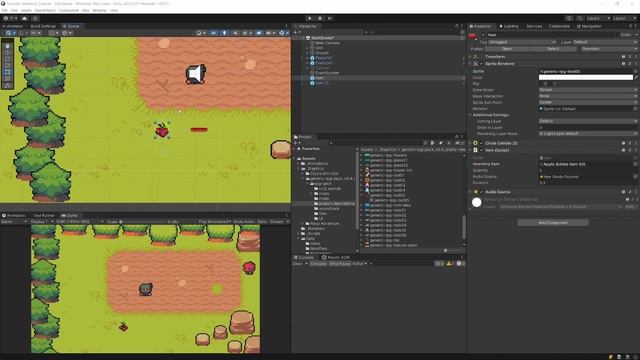Click the Add Component button
Image resolution: width=640 pixels, height=360 pixels.
pyautogui.click(x=553, y=223)
